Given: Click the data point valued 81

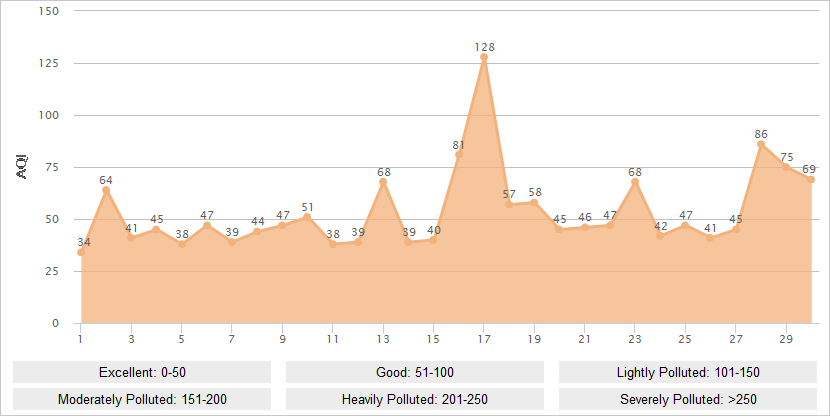Looking at the screenshot, I should tap(459, 155).
